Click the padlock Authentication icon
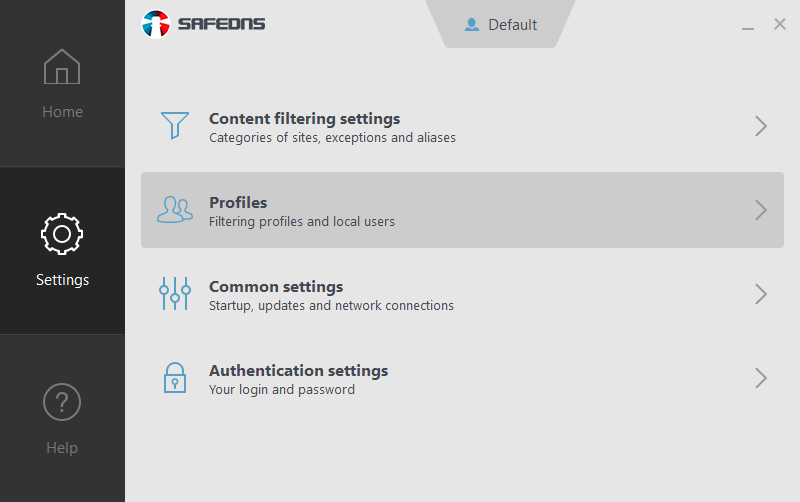 click(x=175, y=378)
